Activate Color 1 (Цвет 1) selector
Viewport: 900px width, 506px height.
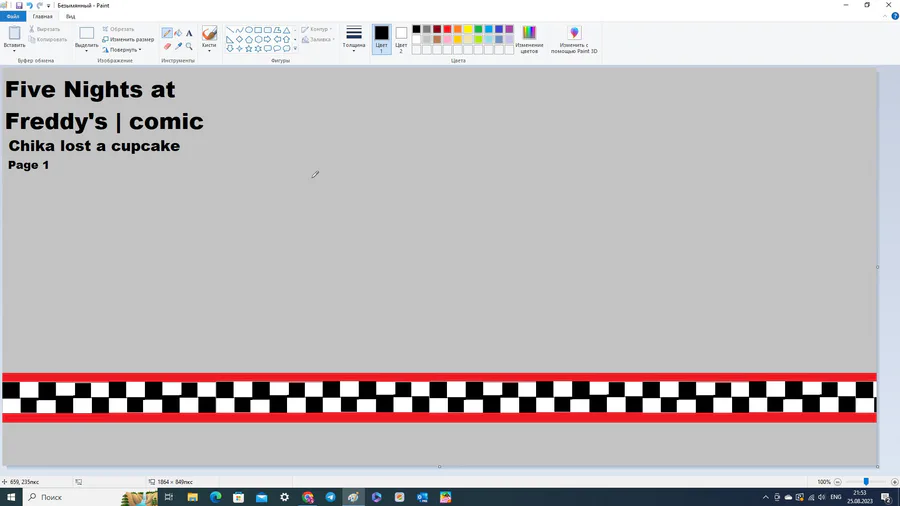tap(382, 39)
